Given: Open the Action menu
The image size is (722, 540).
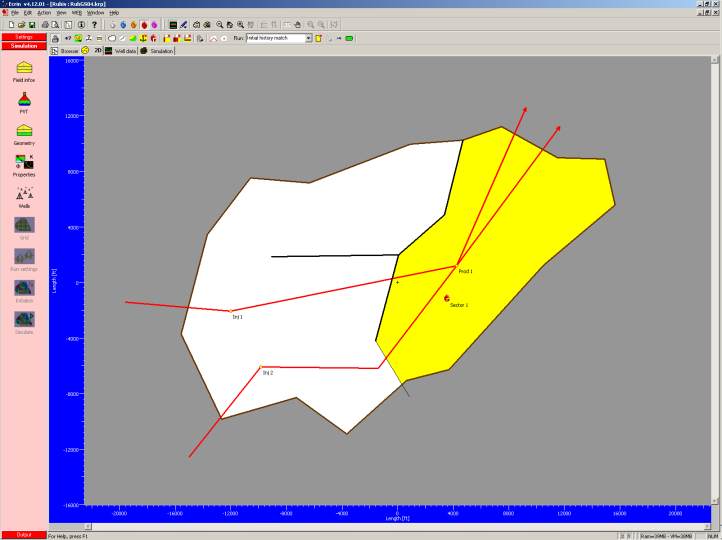Looking at the screenshot, I should pos(43,12).
